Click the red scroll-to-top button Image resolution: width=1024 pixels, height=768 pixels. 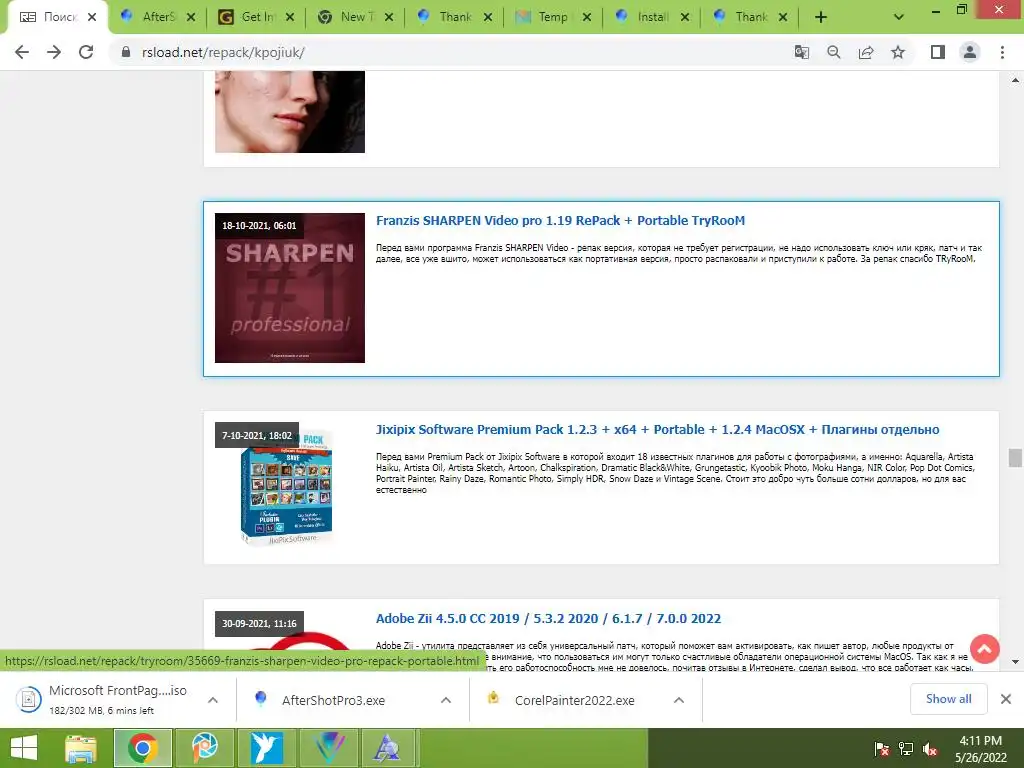click(x=985, y=649)
